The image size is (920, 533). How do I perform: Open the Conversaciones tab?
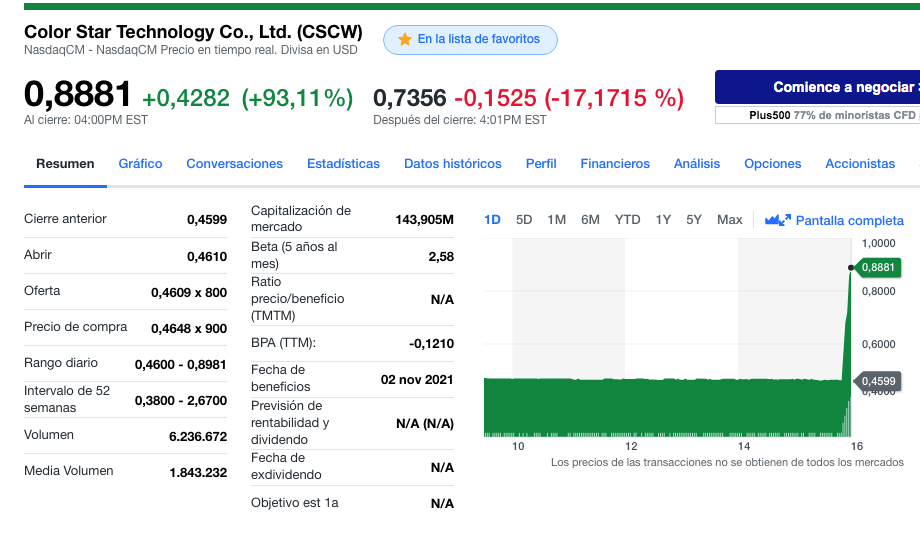tap(235, 164)
